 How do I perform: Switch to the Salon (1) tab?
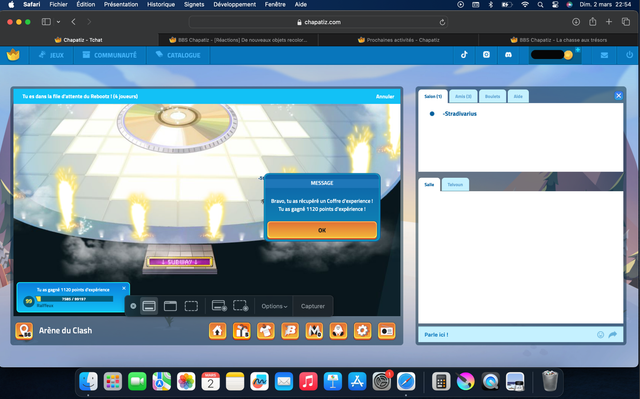(433, 96)
